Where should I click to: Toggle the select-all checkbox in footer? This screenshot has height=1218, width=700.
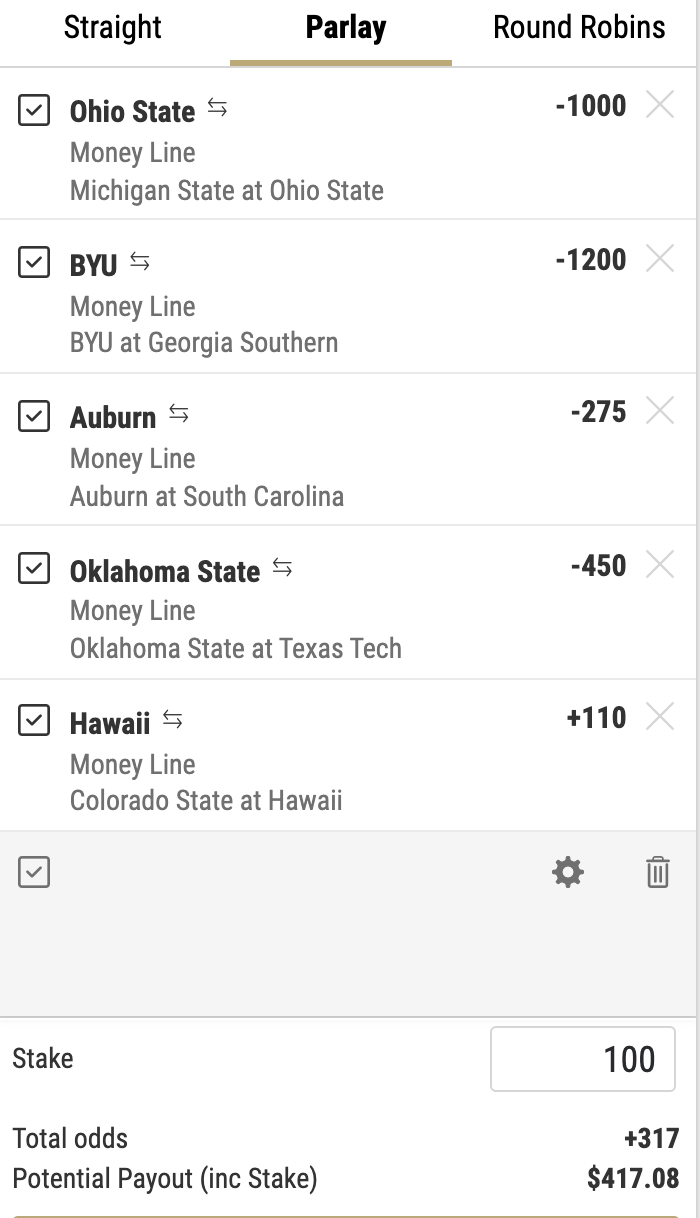point(34,873)
